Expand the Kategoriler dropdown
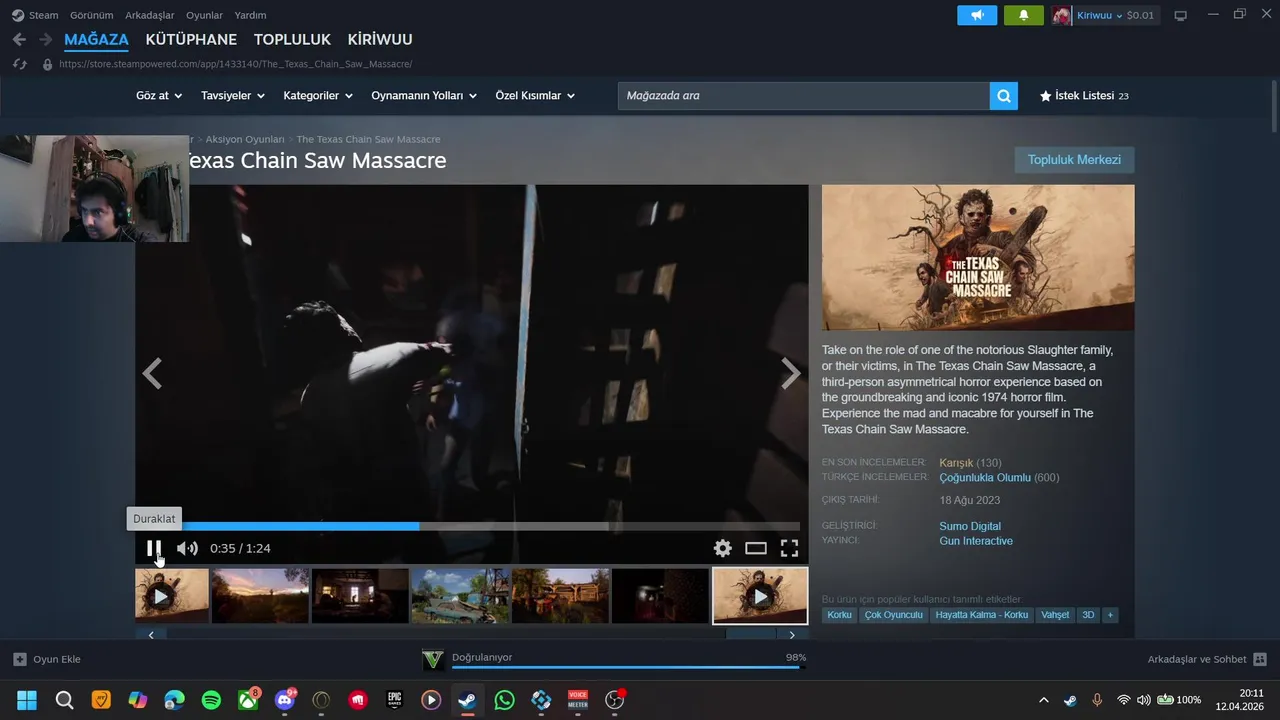 (318, 96)
